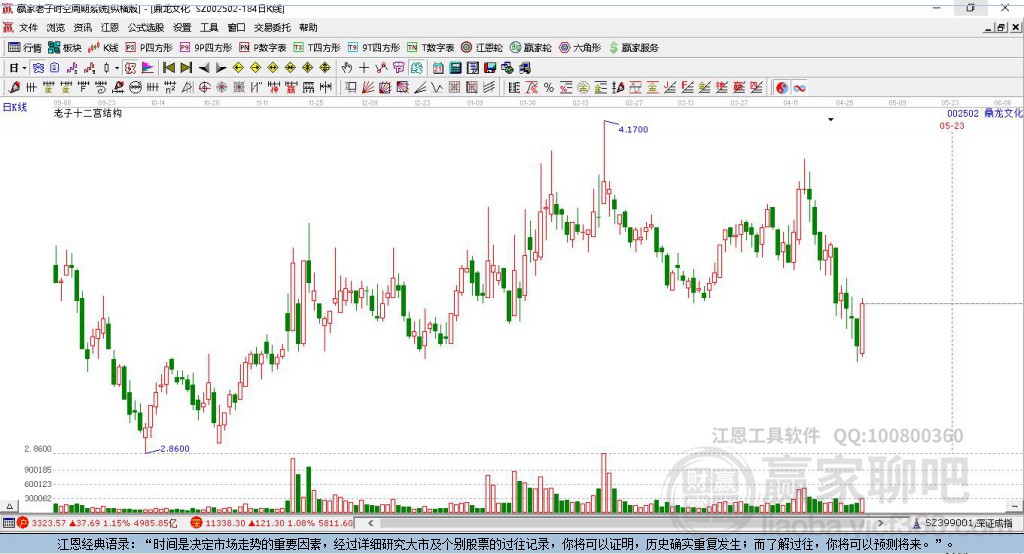
Task: Click the 沪 index 3323.57 status entry
Action: pos(97,523)
